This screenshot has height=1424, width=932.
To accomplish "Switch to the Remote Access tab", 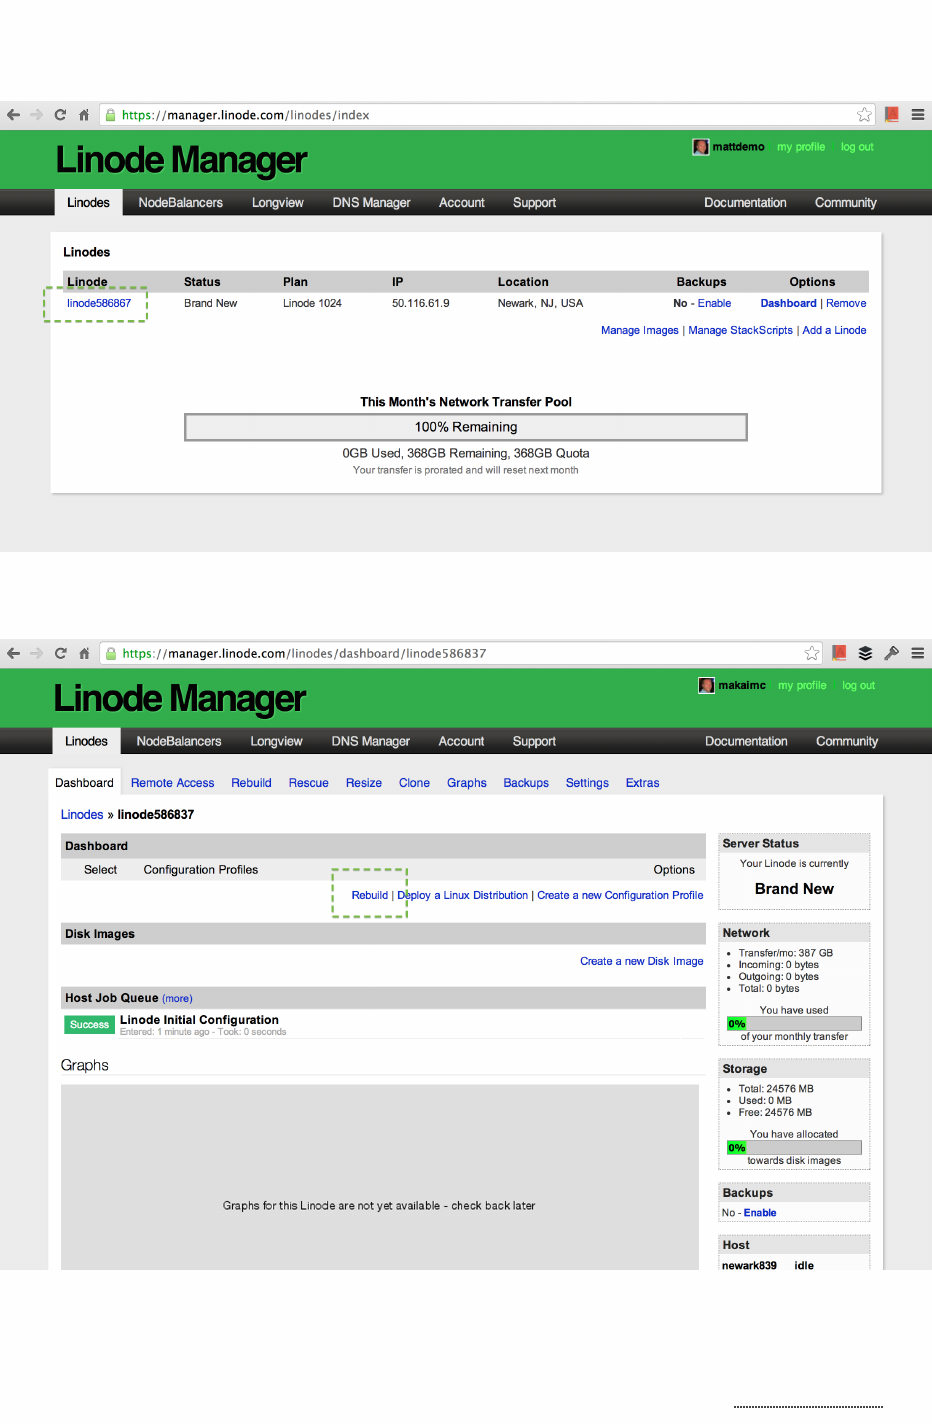I will click(172, 783).
